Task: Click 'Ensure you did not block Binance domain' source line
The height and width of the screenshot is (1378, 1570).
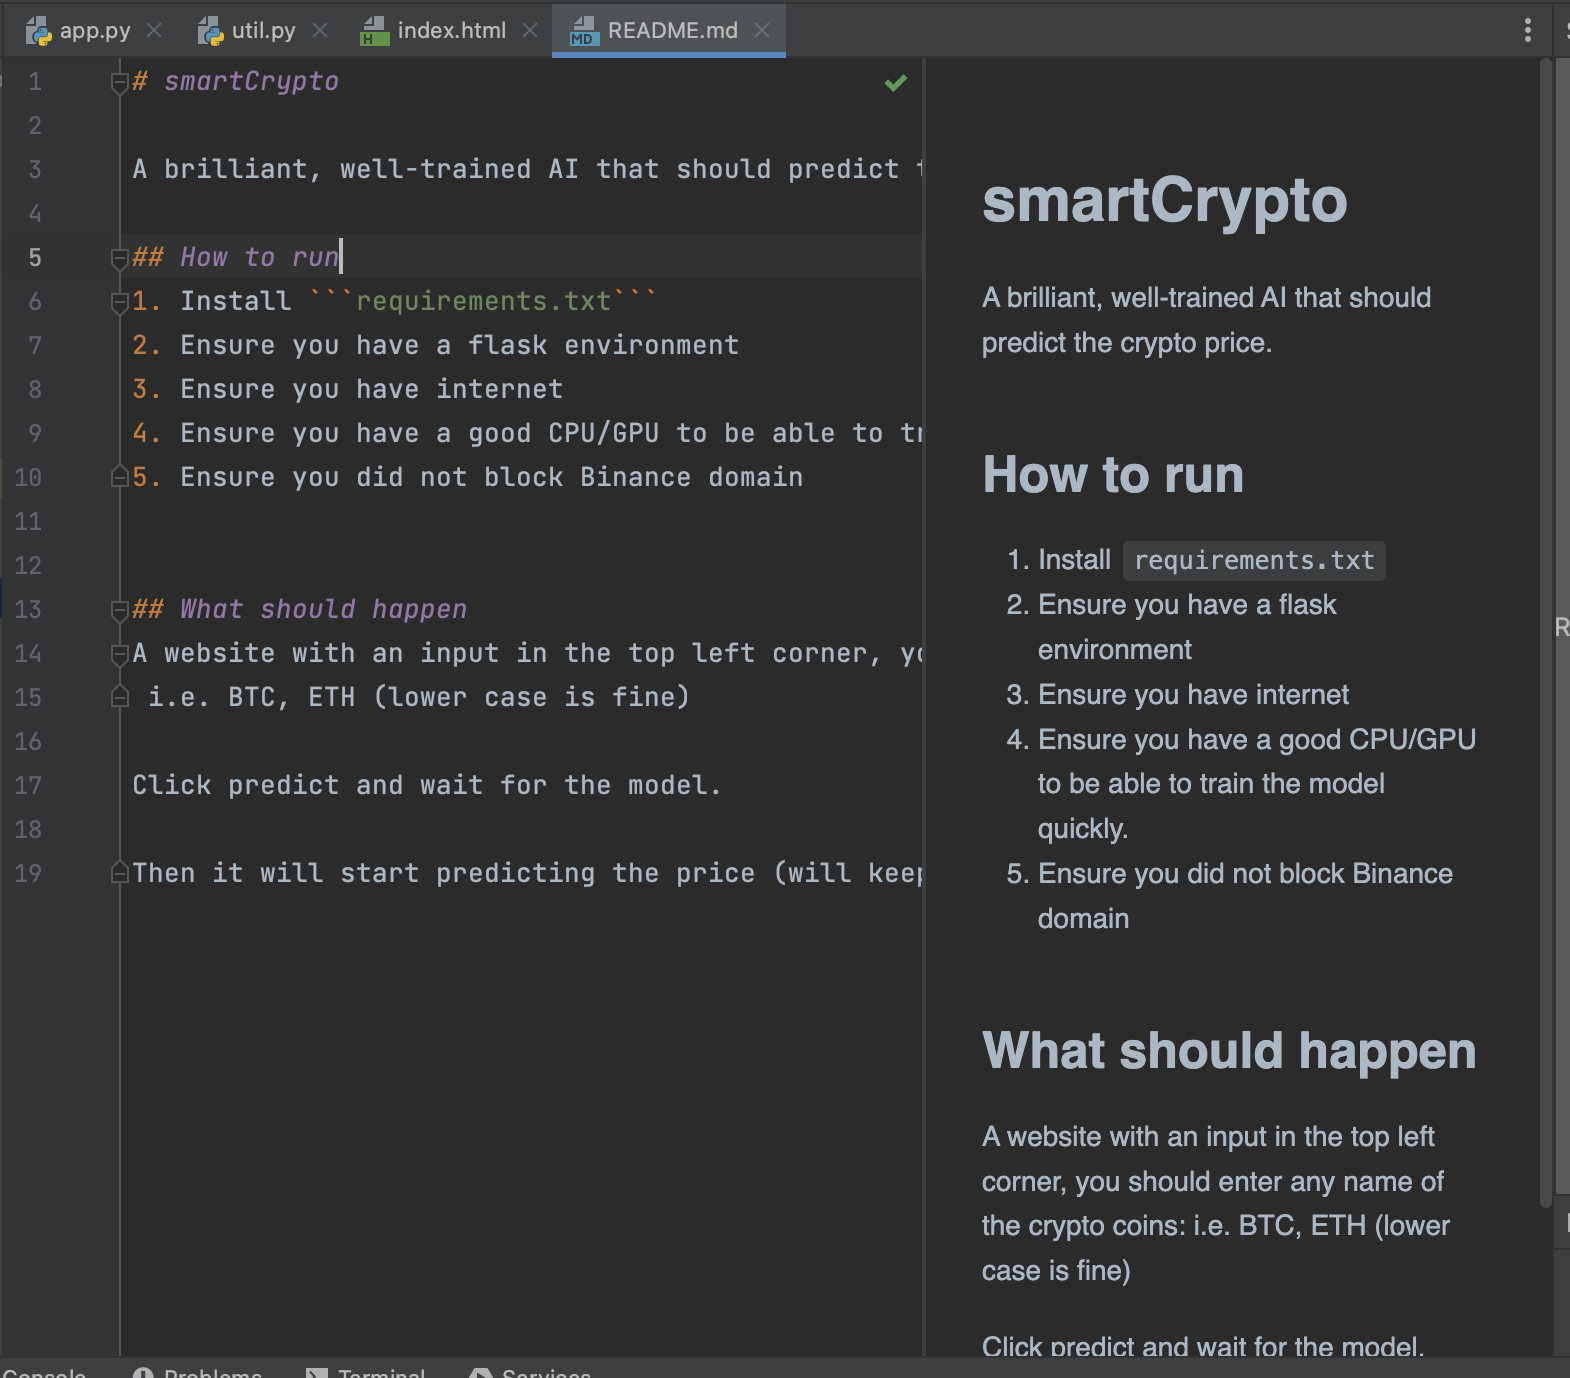Action: click(x=491, y=478)
